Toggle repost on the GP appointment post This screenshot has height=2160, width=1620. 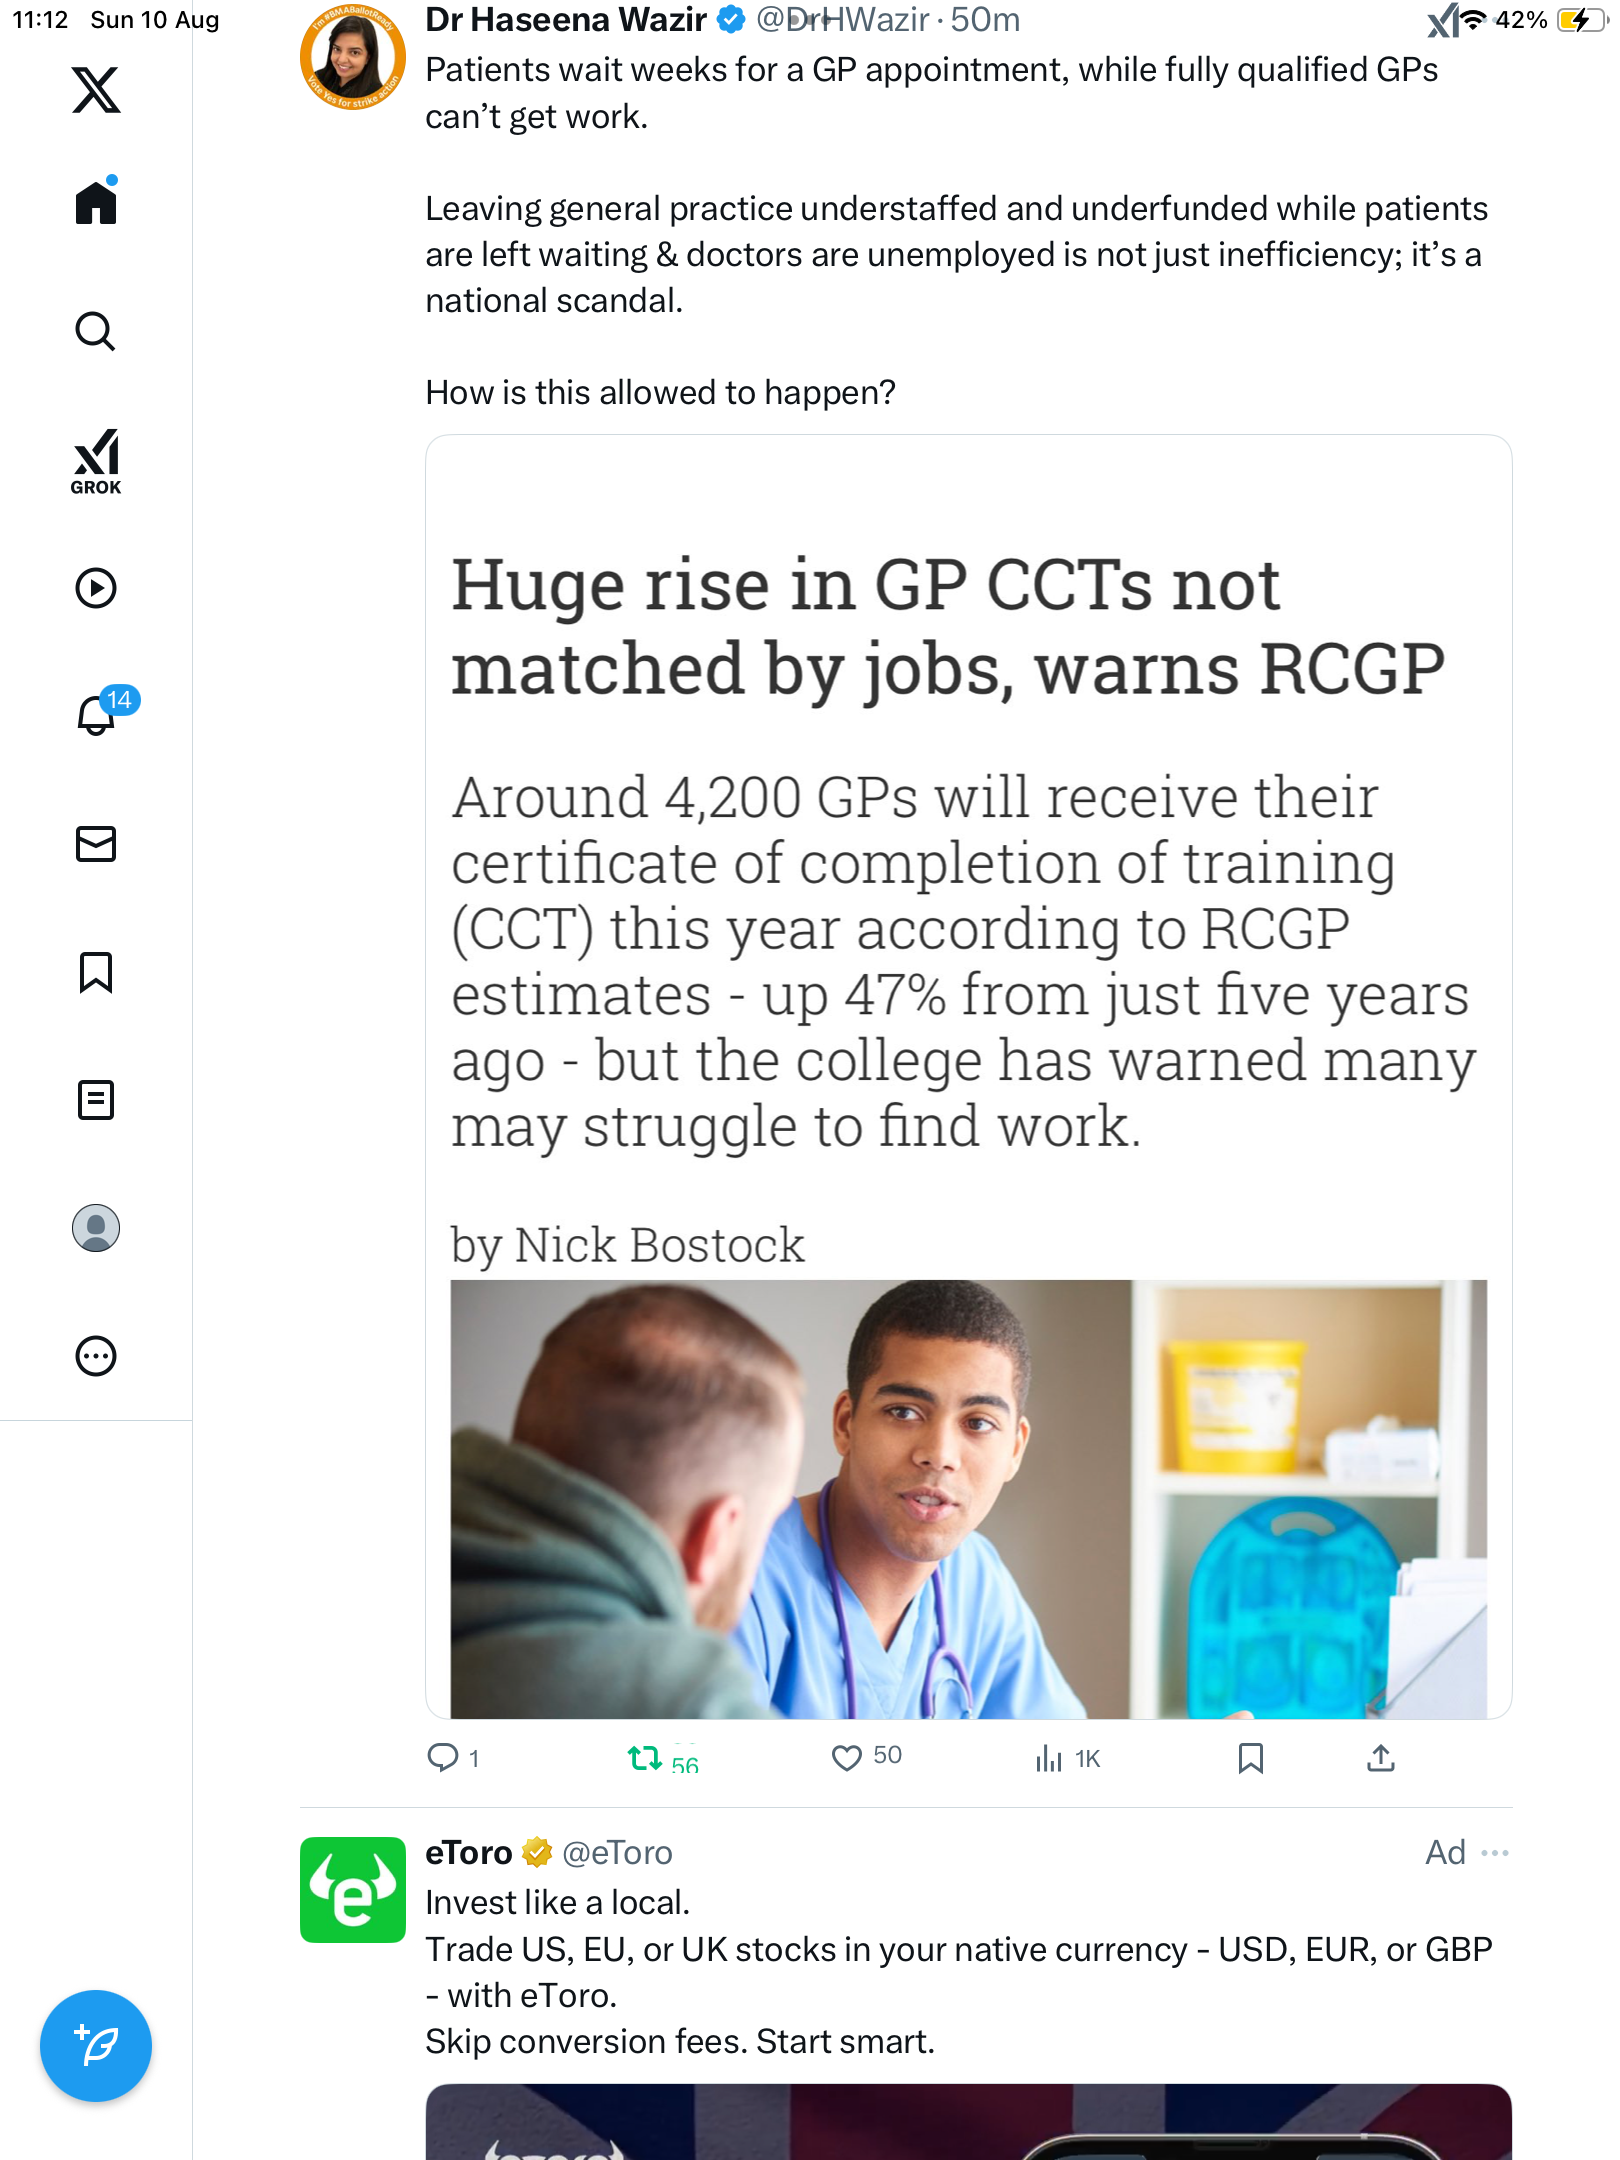(x=645, y=1758)
